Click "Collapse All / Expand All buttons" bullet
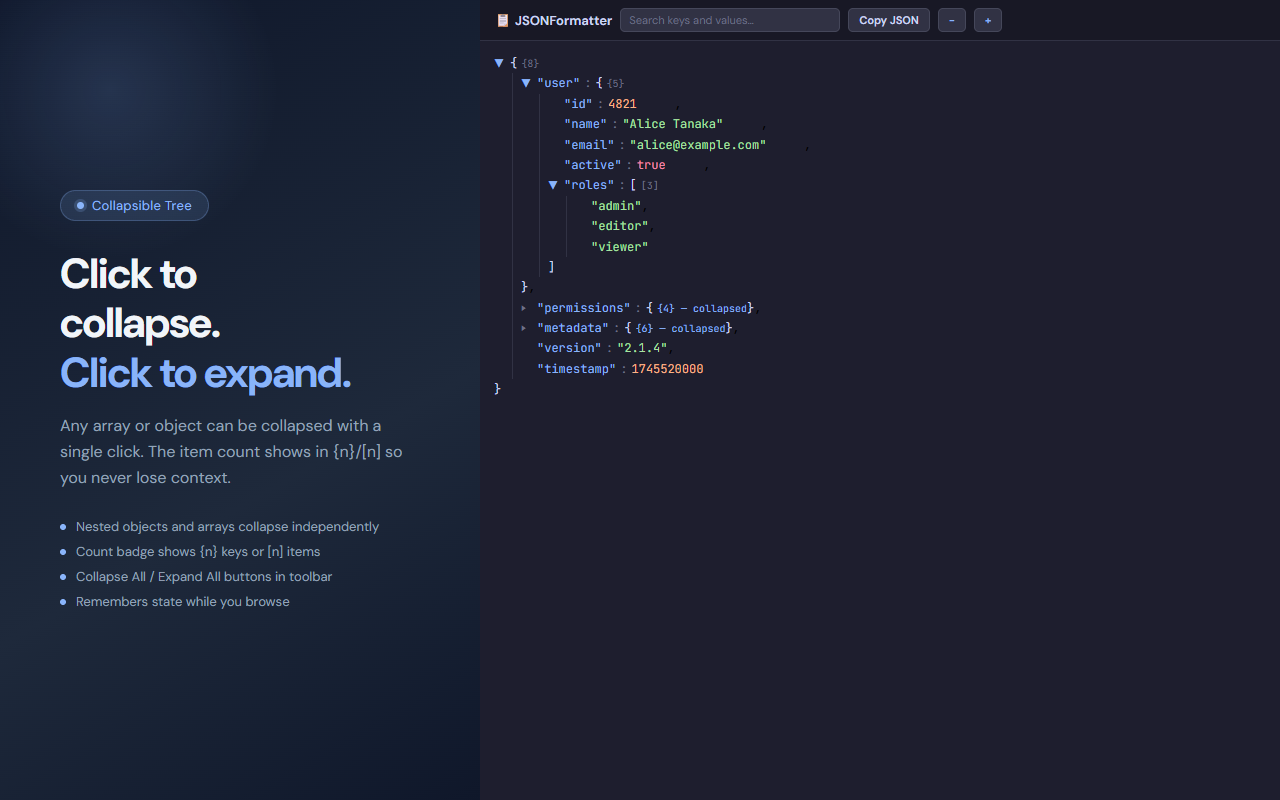 click(204, 577)
